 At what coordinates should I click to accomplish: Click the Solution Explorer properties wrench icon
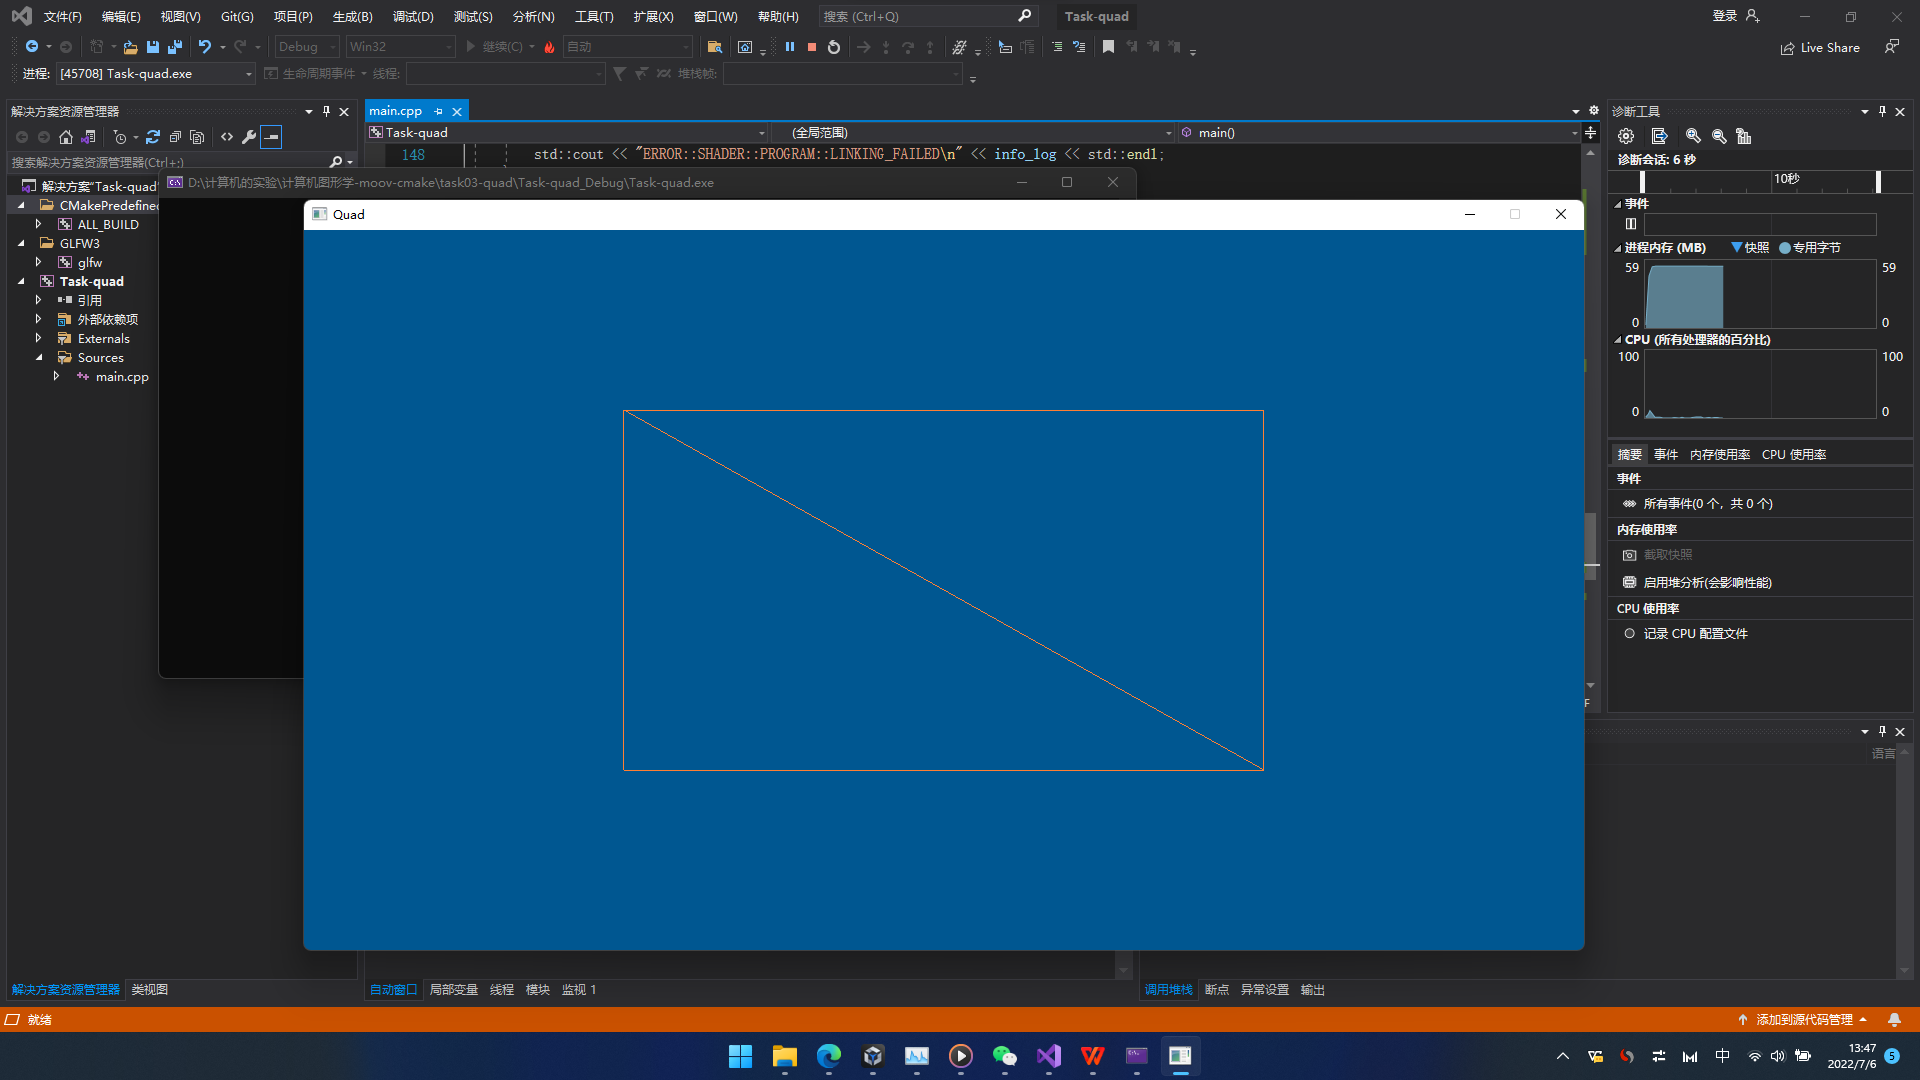pos(249,137)
